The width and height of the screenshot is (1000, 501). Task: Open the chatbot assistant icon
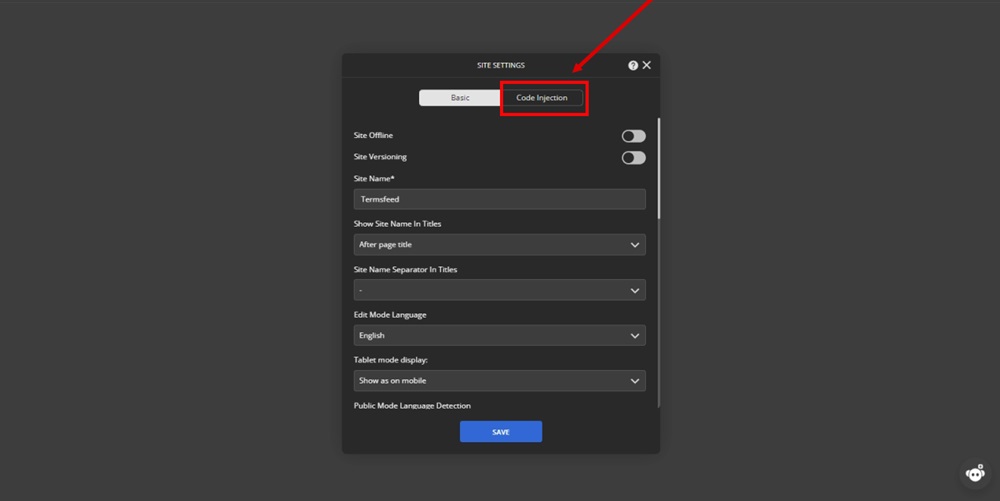tap(975, 474)
